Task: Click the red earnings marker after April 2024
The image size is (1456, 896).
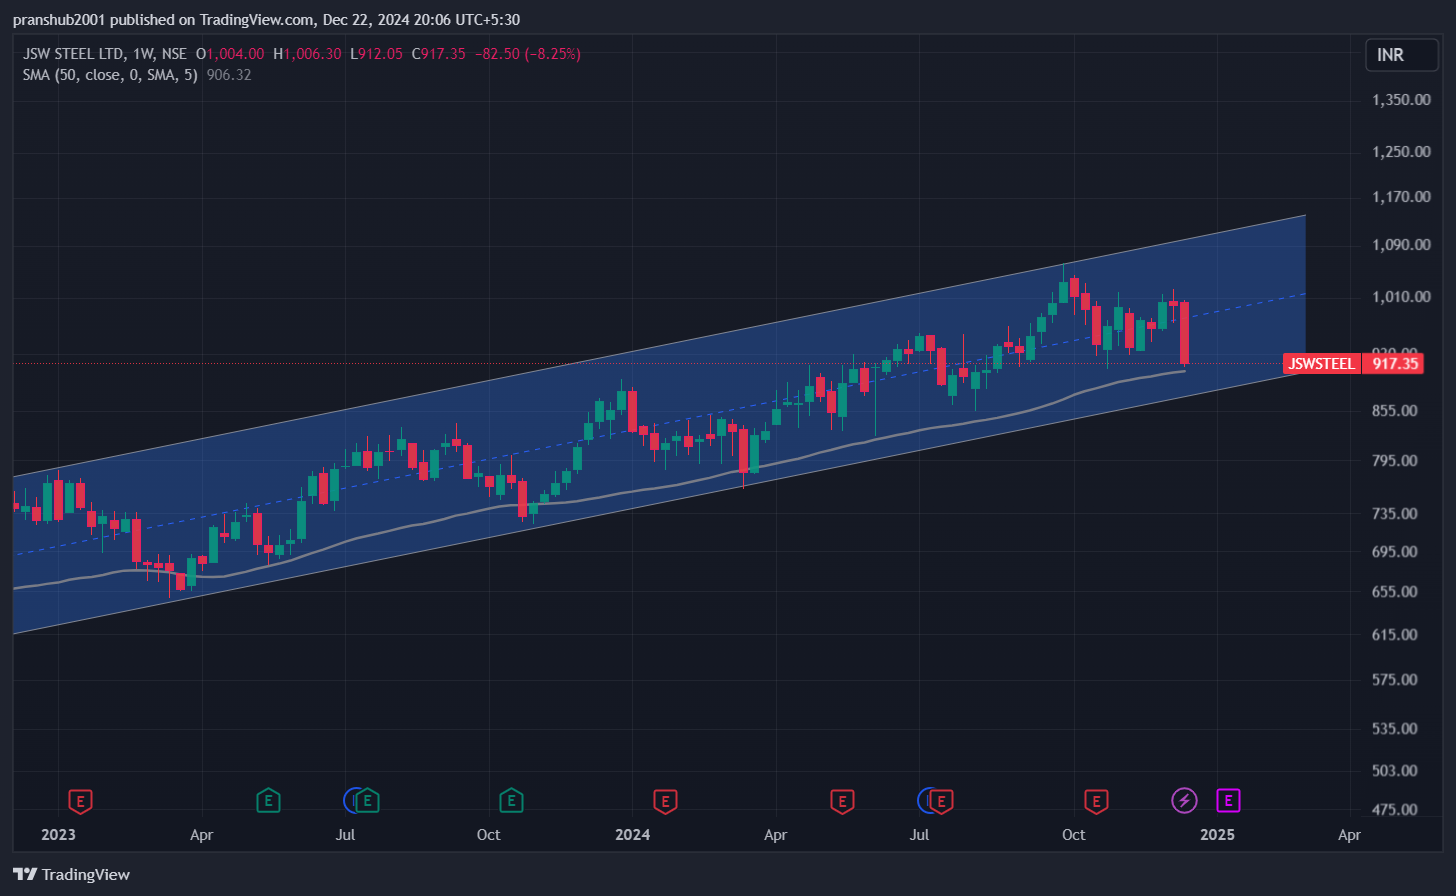Action: pyautogui.click(x=842, y=801)
